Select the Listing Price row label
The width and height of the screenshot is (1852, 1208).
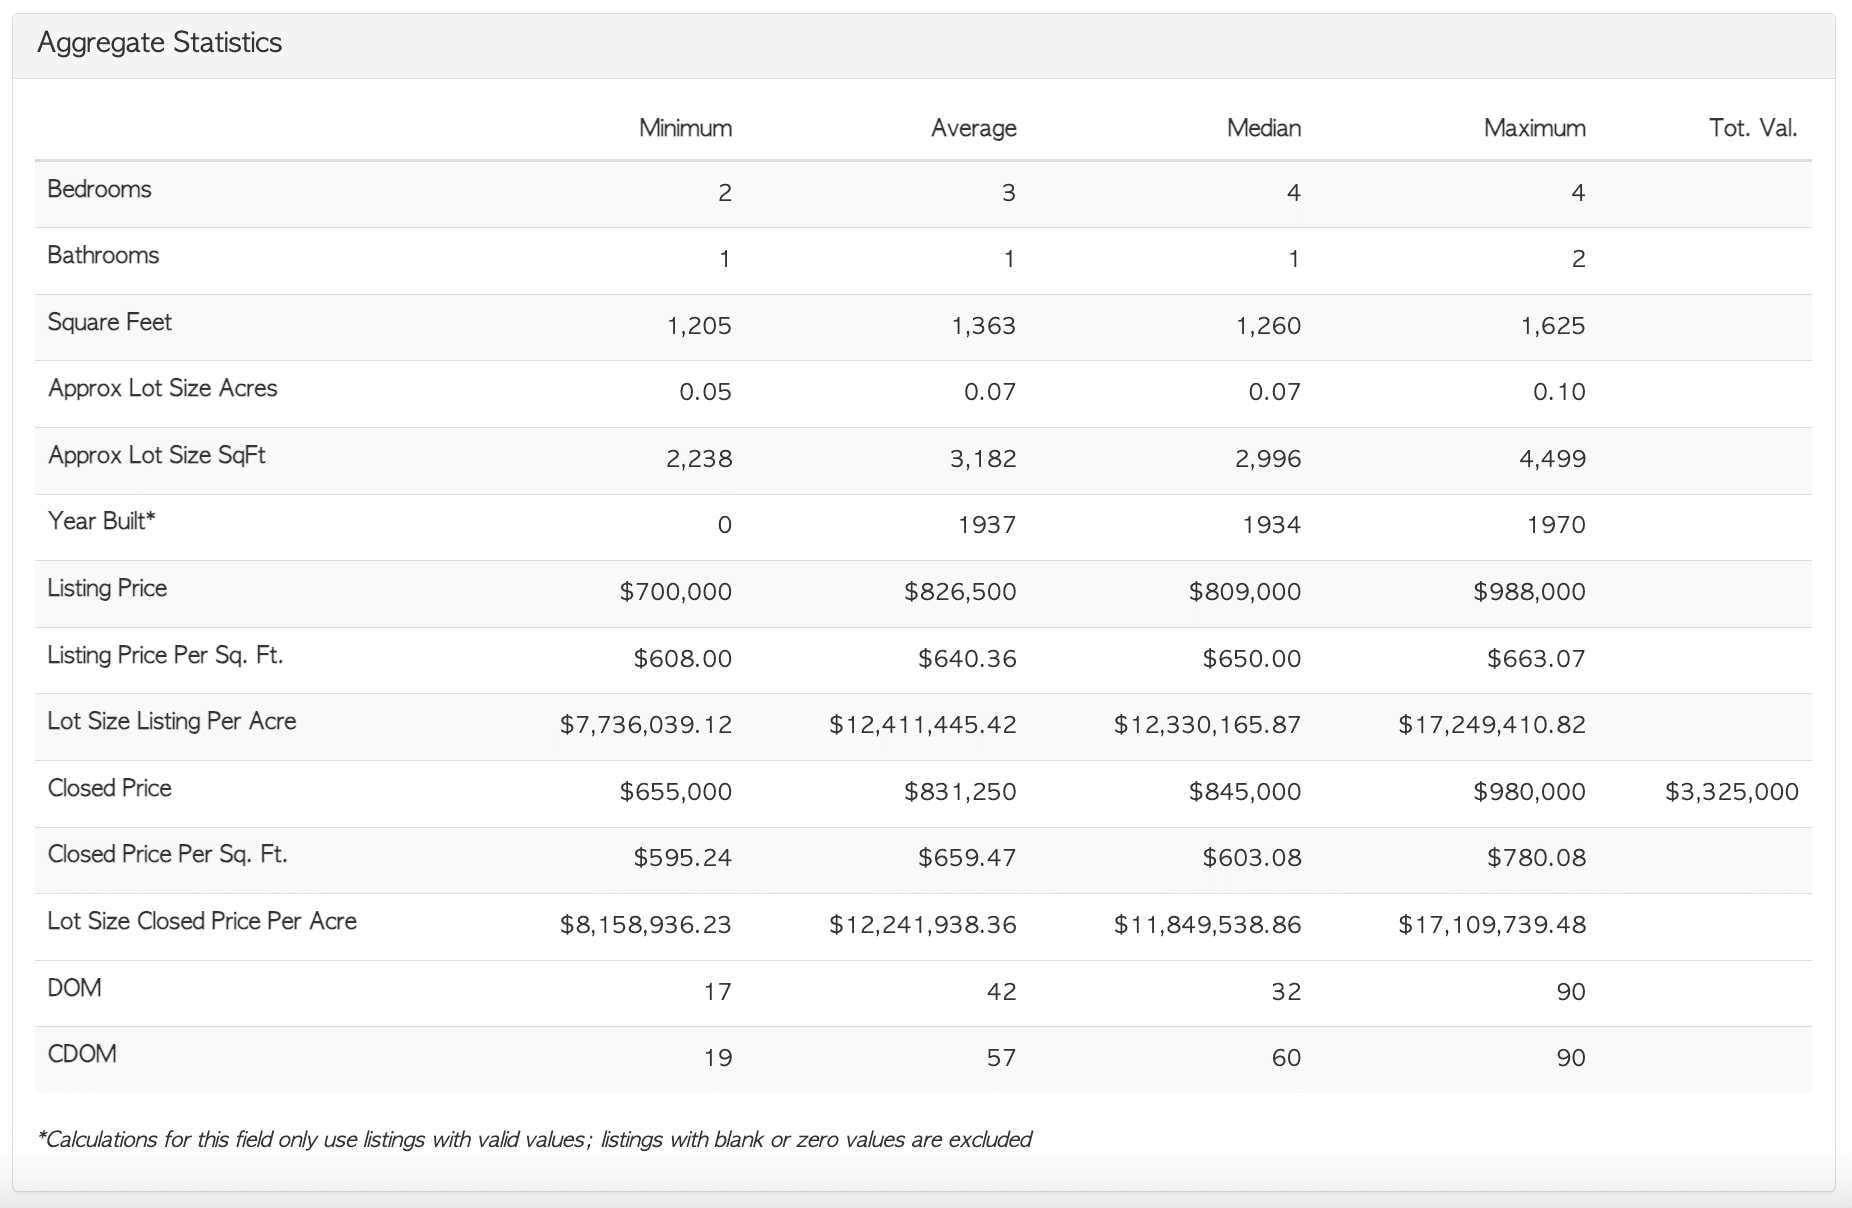pos(108,588)
